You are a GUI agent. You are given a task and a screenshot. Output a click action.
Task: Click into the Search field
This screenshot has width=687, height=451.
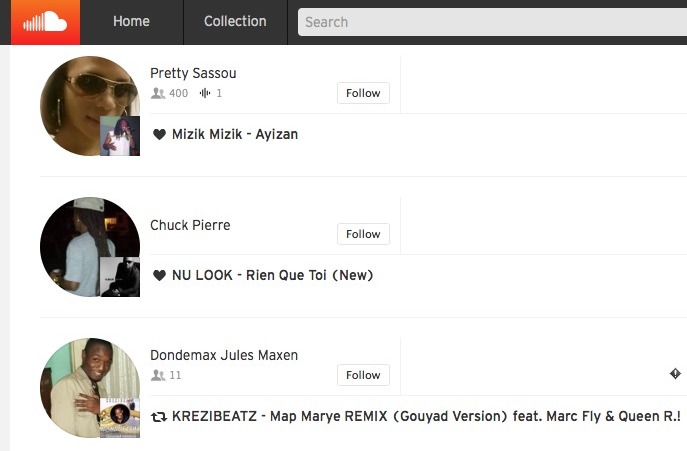[x=492, y=22]
